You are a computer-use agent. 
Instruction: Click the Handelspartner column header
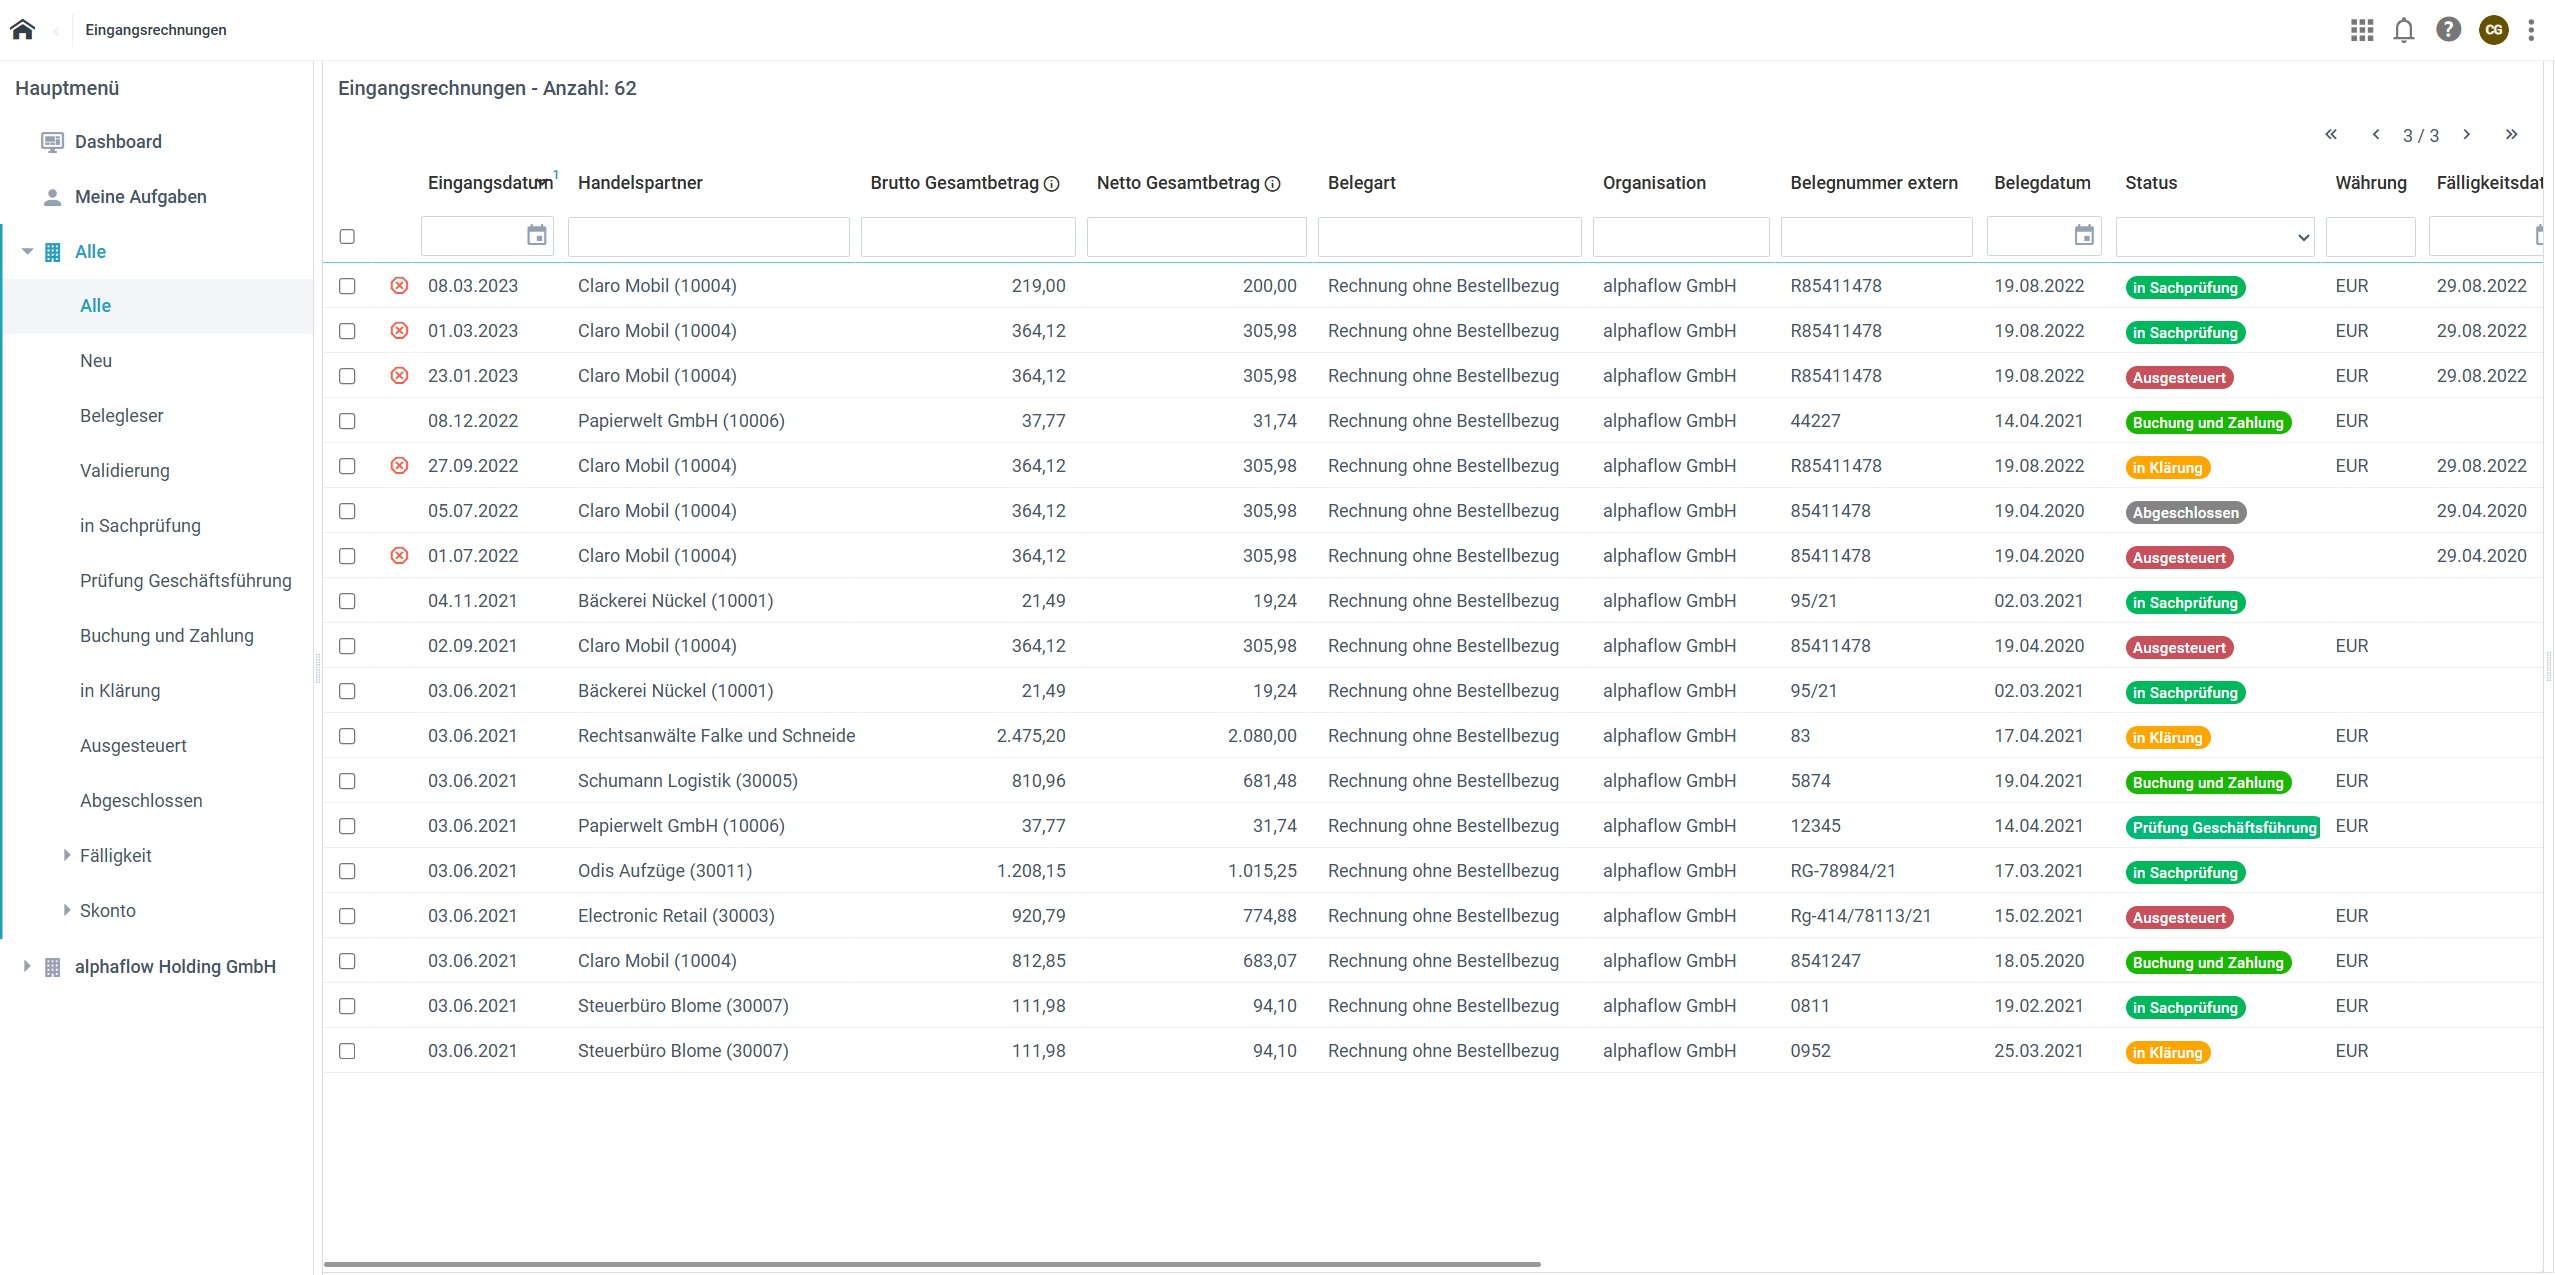(x=640, y=183)
